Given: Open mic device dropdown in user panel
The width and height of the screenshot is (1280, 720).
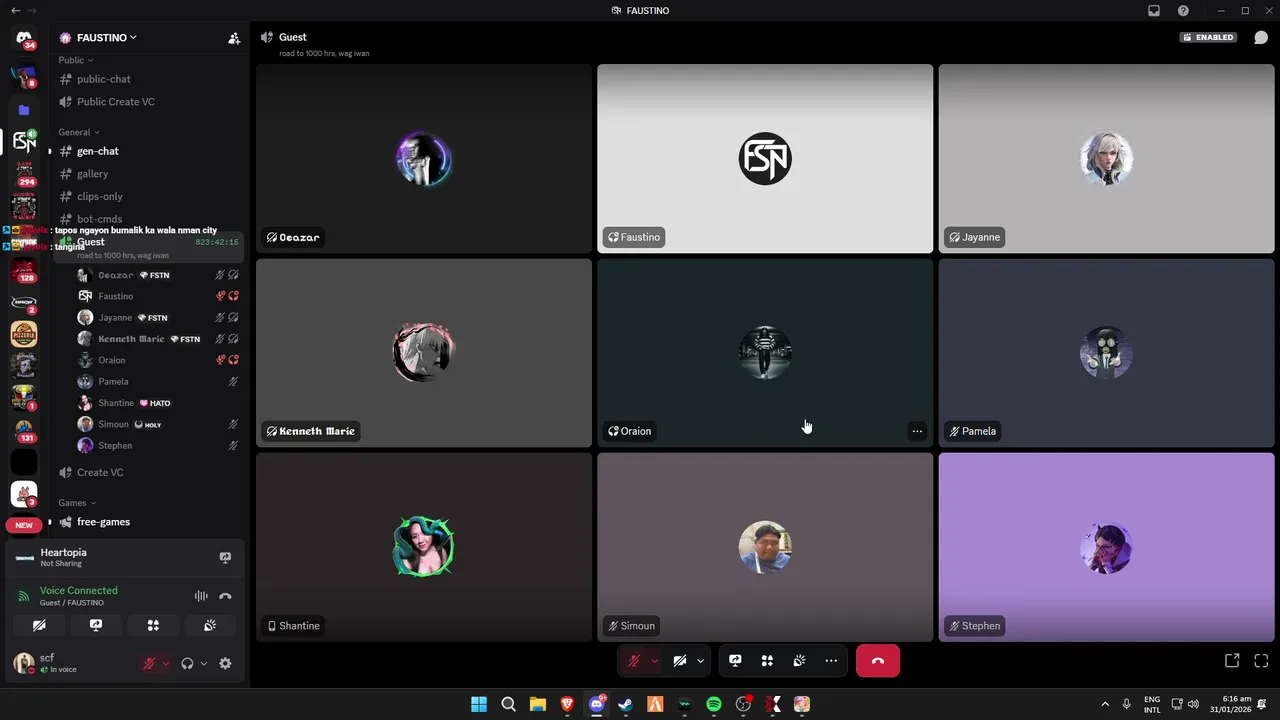Looking at the screenshot, I should click(166, 663).
